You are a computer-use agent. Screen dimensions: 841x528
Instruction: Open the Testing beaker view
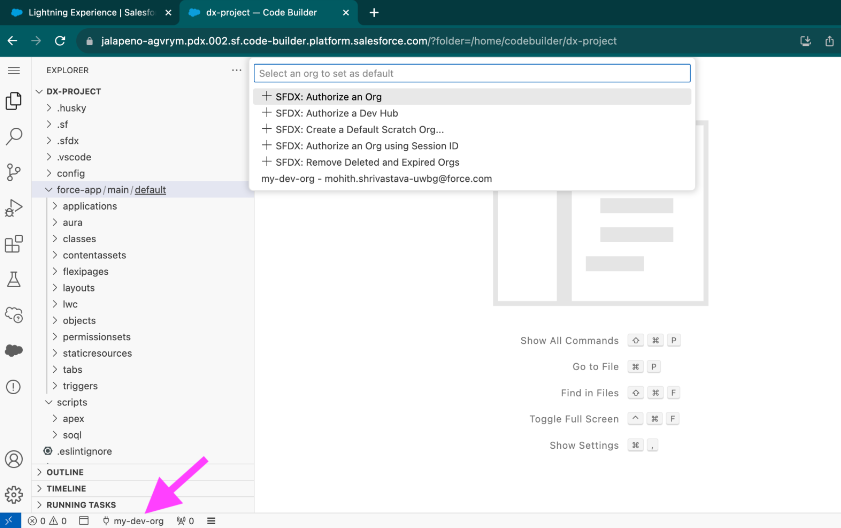tap(14, 279)
